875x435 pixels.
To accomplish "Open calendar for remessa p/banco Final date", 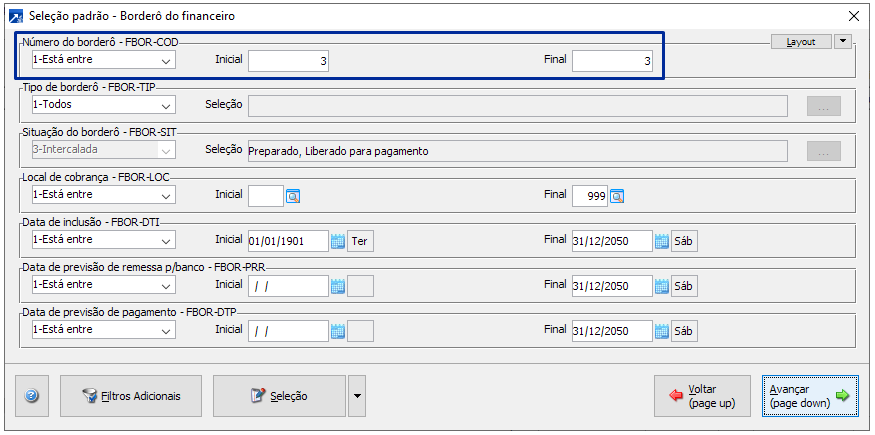I will [661, 287].
